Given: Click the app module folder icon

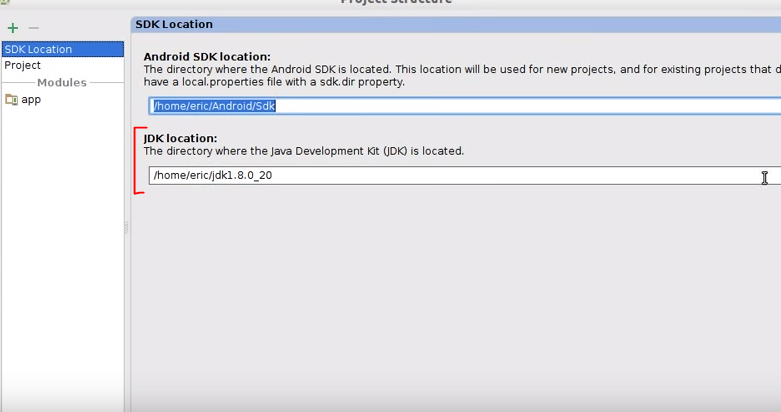Looking at the screenshot, I should click(11, 100).
